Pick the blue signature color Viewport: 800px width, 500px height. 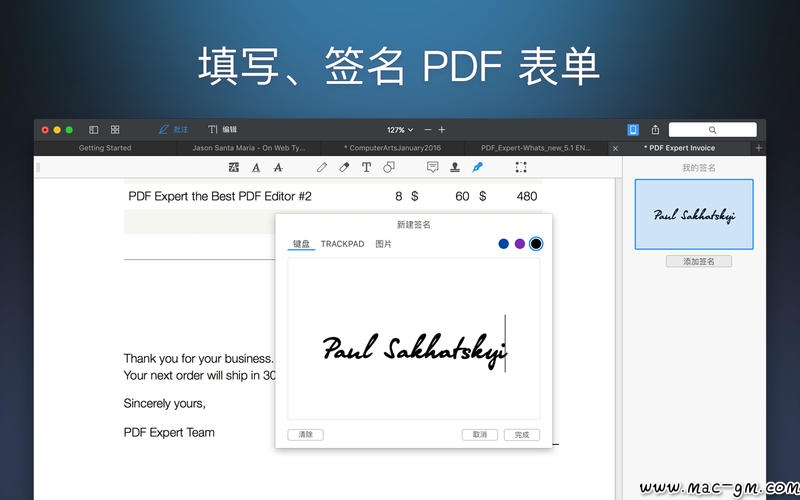pyautogui.click(x=504, y=244)
